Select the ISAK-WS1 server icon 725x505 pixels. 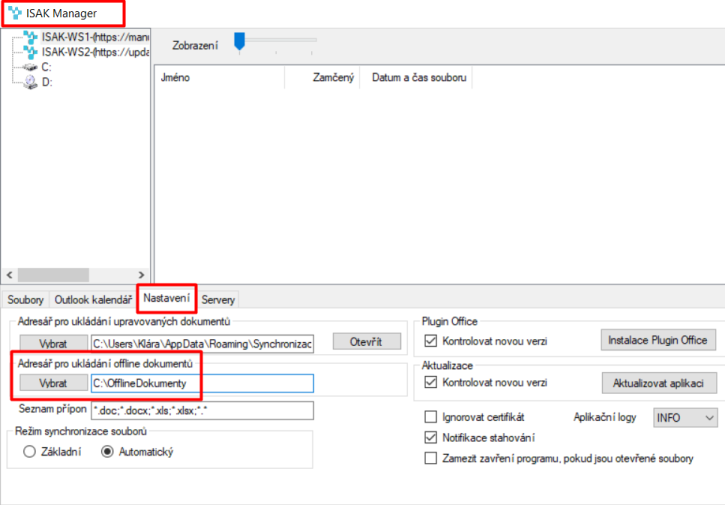31,37
